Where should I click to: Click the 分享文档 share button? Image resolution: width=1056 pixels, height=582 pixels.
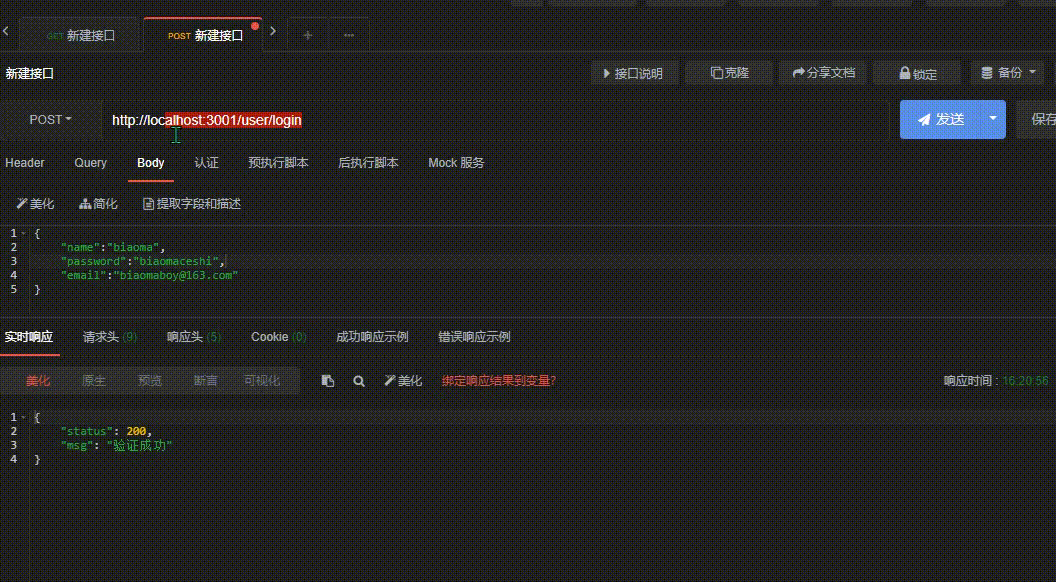[x=824, y=73]
